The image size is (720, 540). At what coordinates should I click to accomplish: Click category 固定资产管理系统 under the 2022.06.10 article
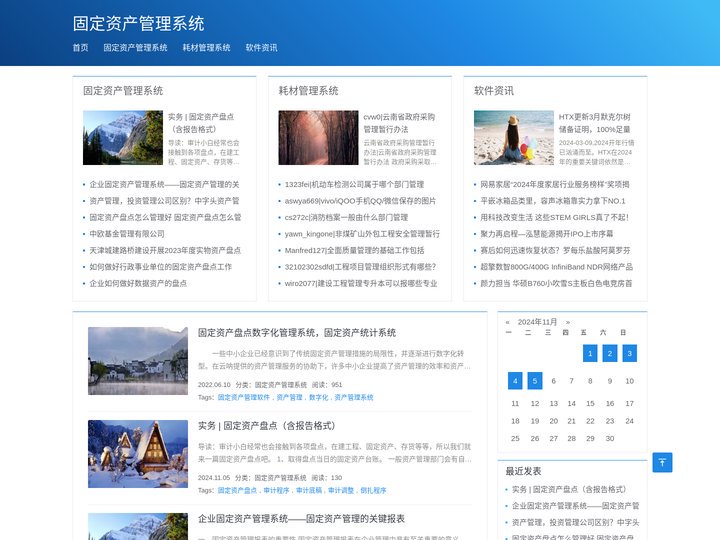click(x=281, y=385)
